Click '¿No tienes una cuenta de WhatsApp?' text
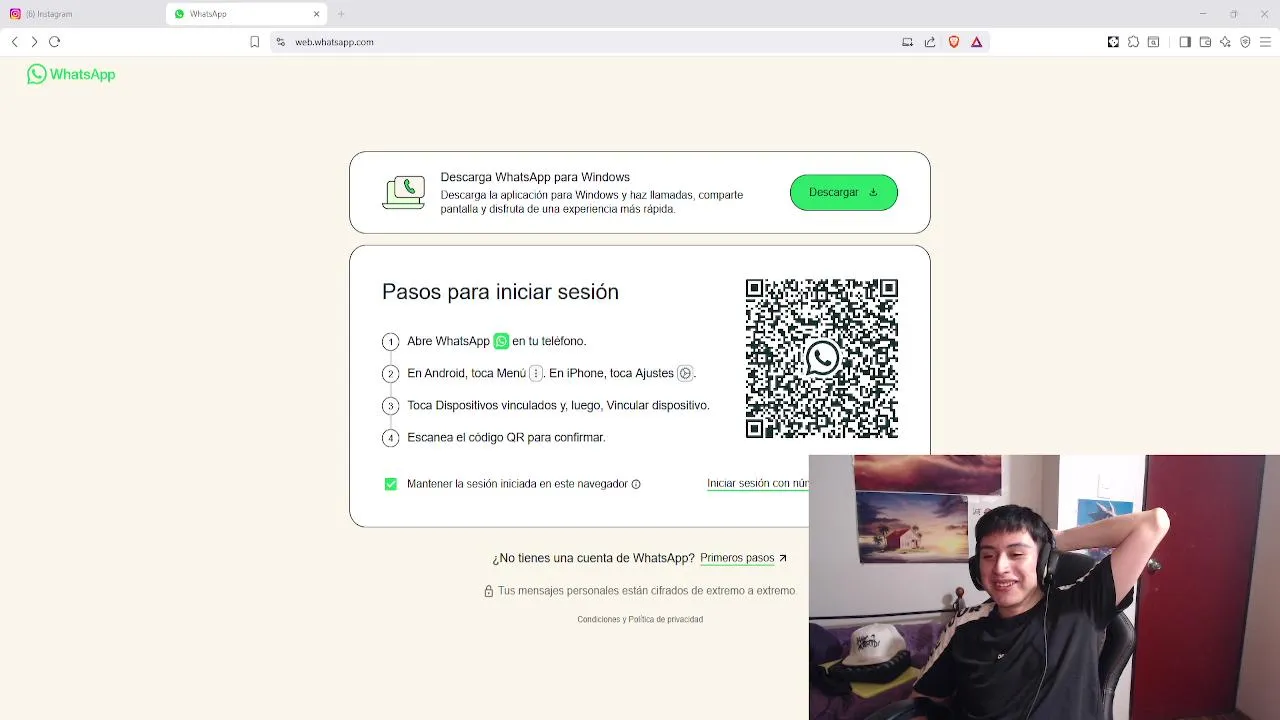1280x720 pixels. coord(593,558)
